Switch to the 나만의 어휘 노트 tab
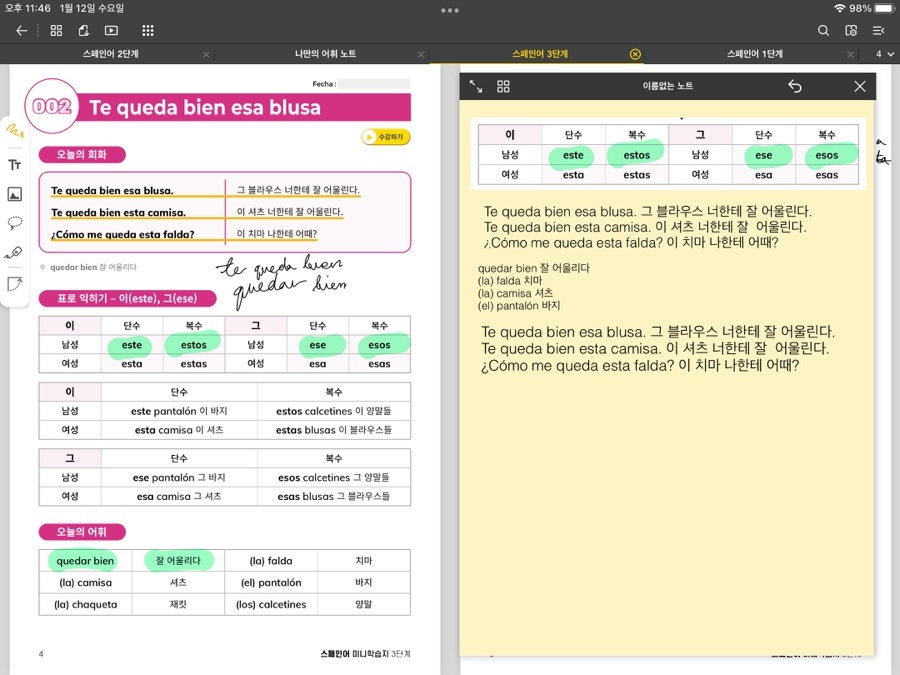Screen dimensions: 900x675 click(325, 54)
